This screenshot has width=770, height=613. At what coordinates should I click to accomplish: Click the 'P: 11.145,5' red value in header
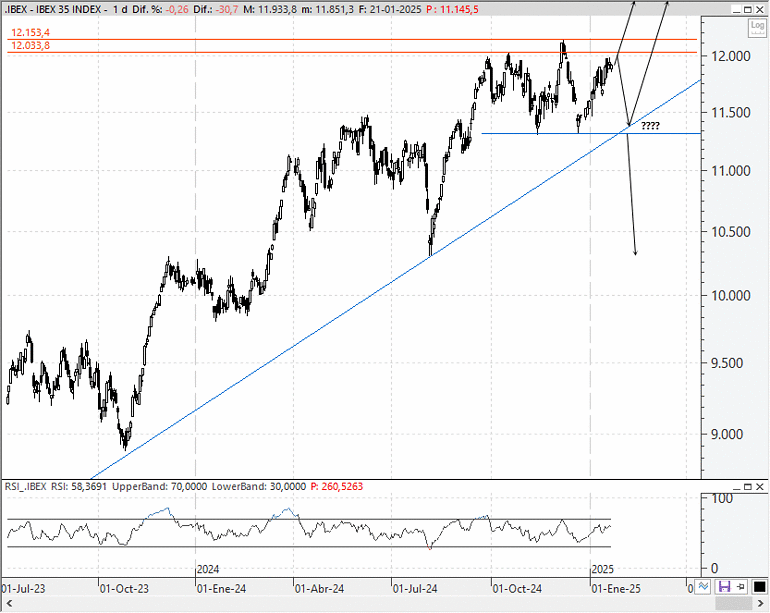click(452, 9)
